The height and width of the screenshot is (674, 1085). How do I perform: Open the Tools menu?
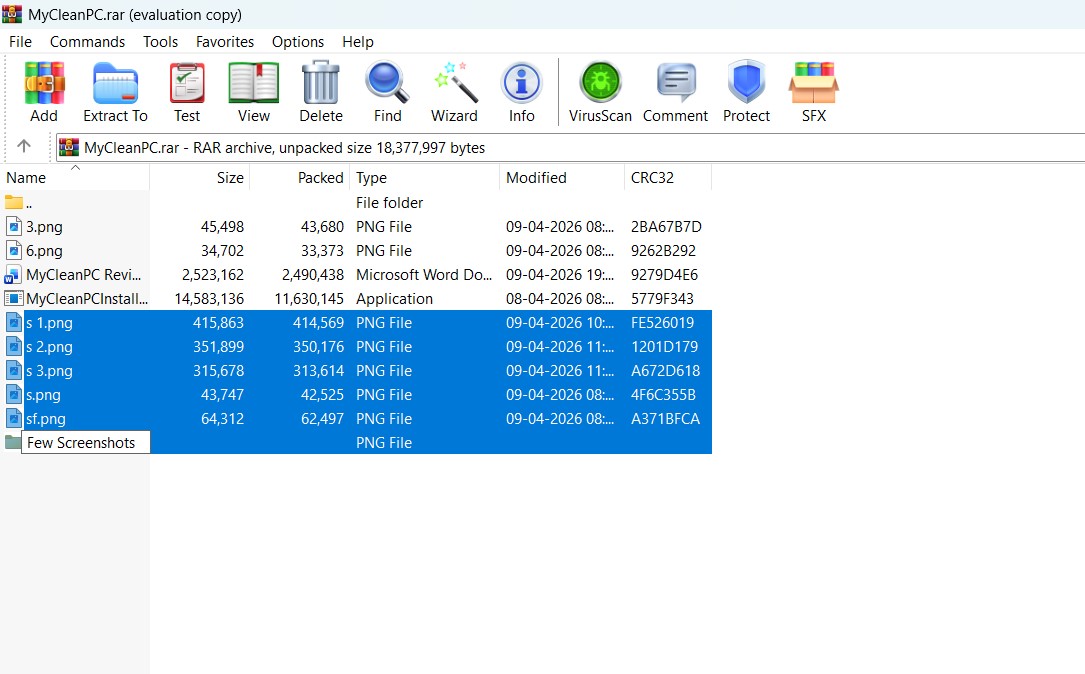tap(161, 42)
